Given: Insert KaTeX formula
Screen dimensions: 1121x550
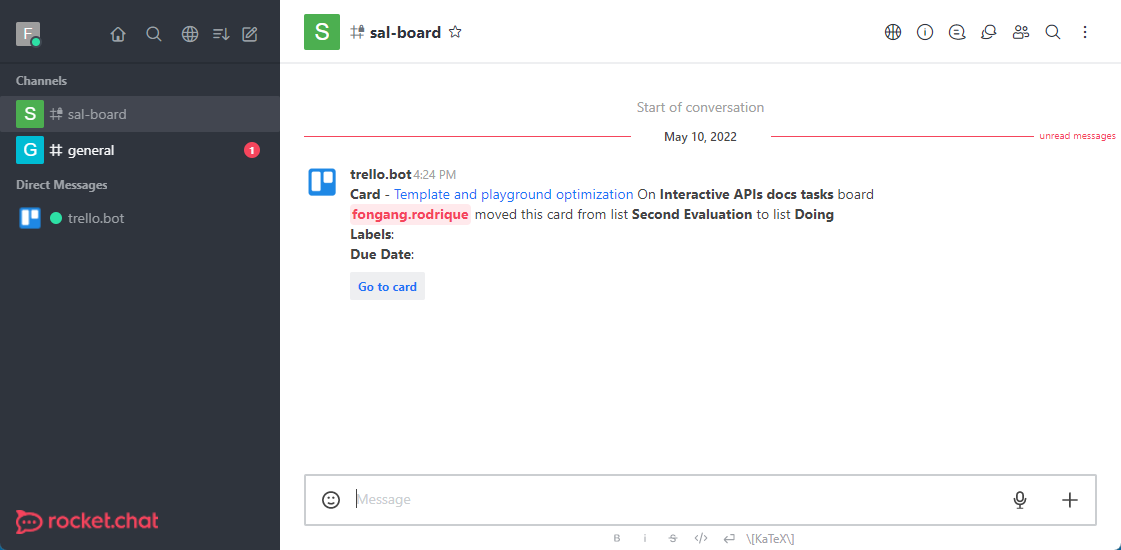Looking at the screenshot, I should pyautogui.click(x=770, y=539).
